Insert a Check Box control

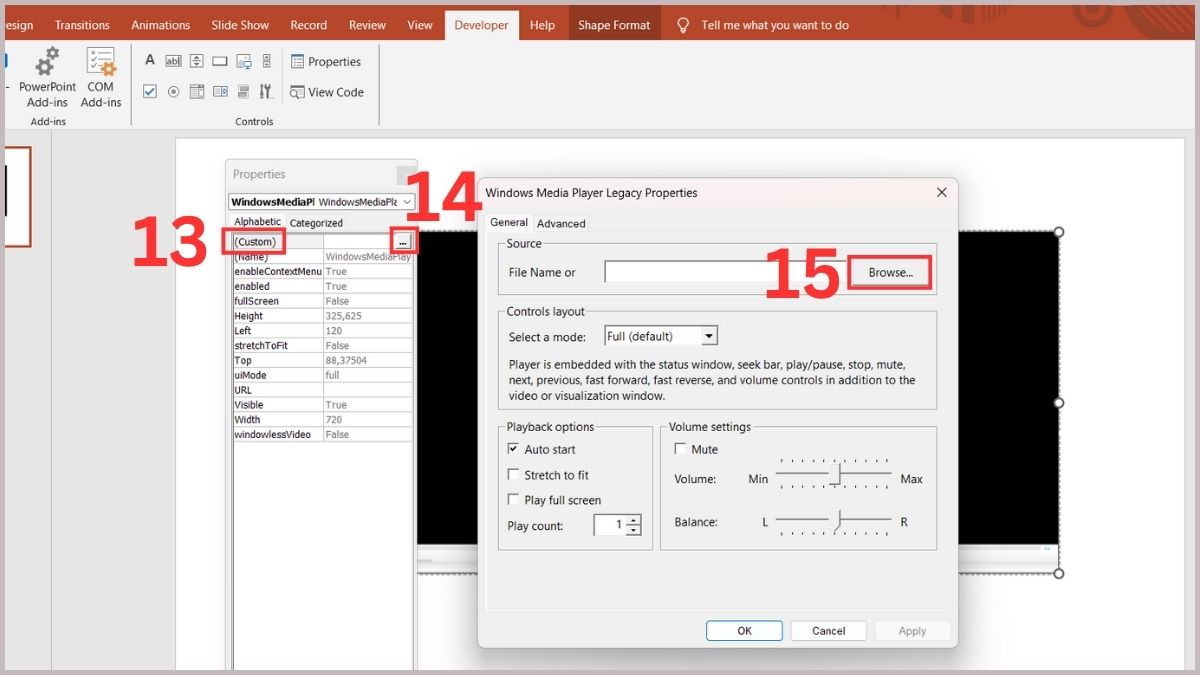150,90
